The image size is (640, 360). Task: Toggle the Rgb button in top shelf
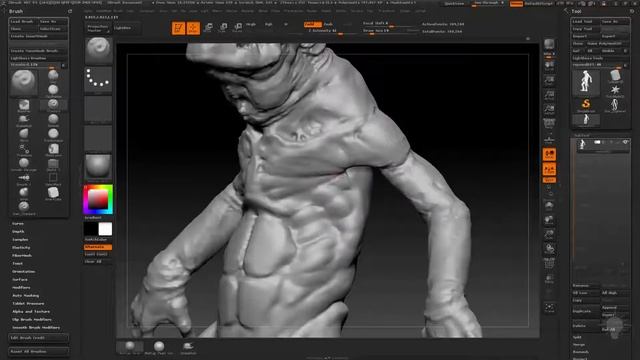[x=269, y=24]
